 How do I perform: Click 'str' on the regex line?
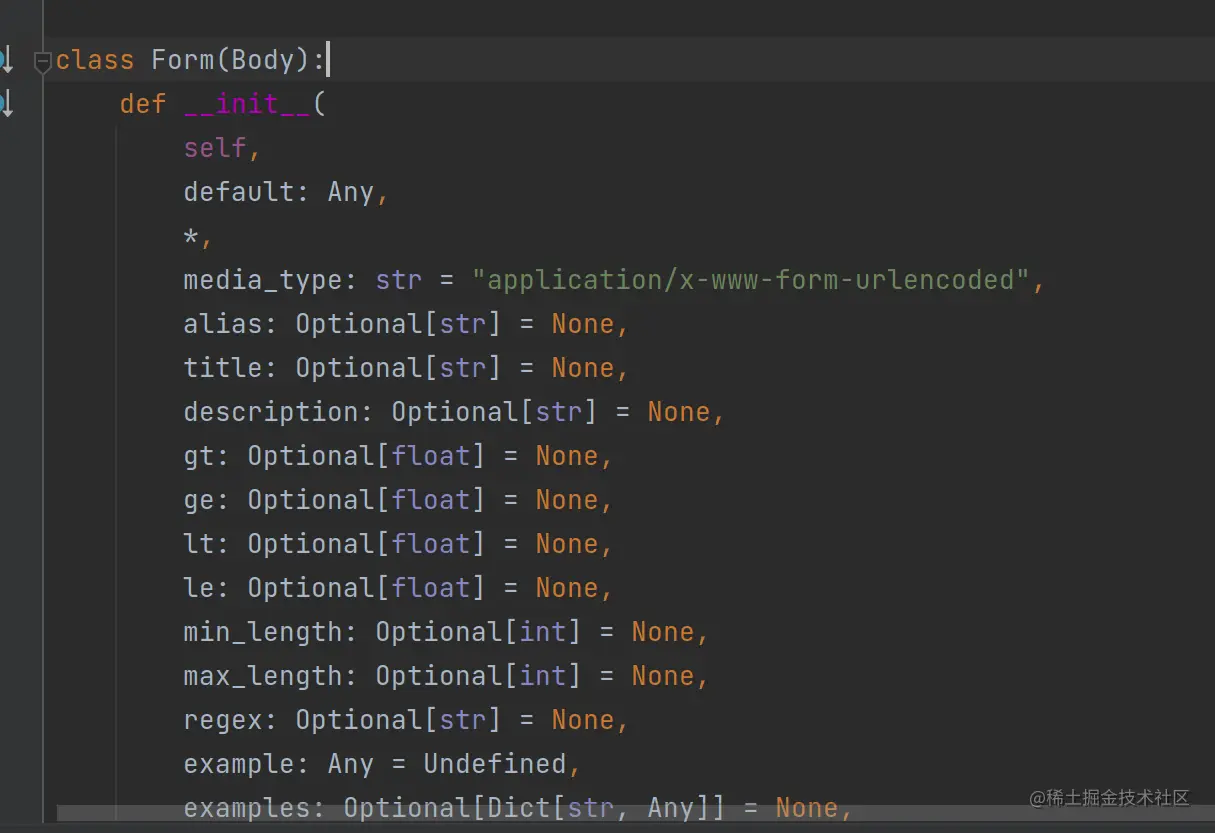coord(463,720)
